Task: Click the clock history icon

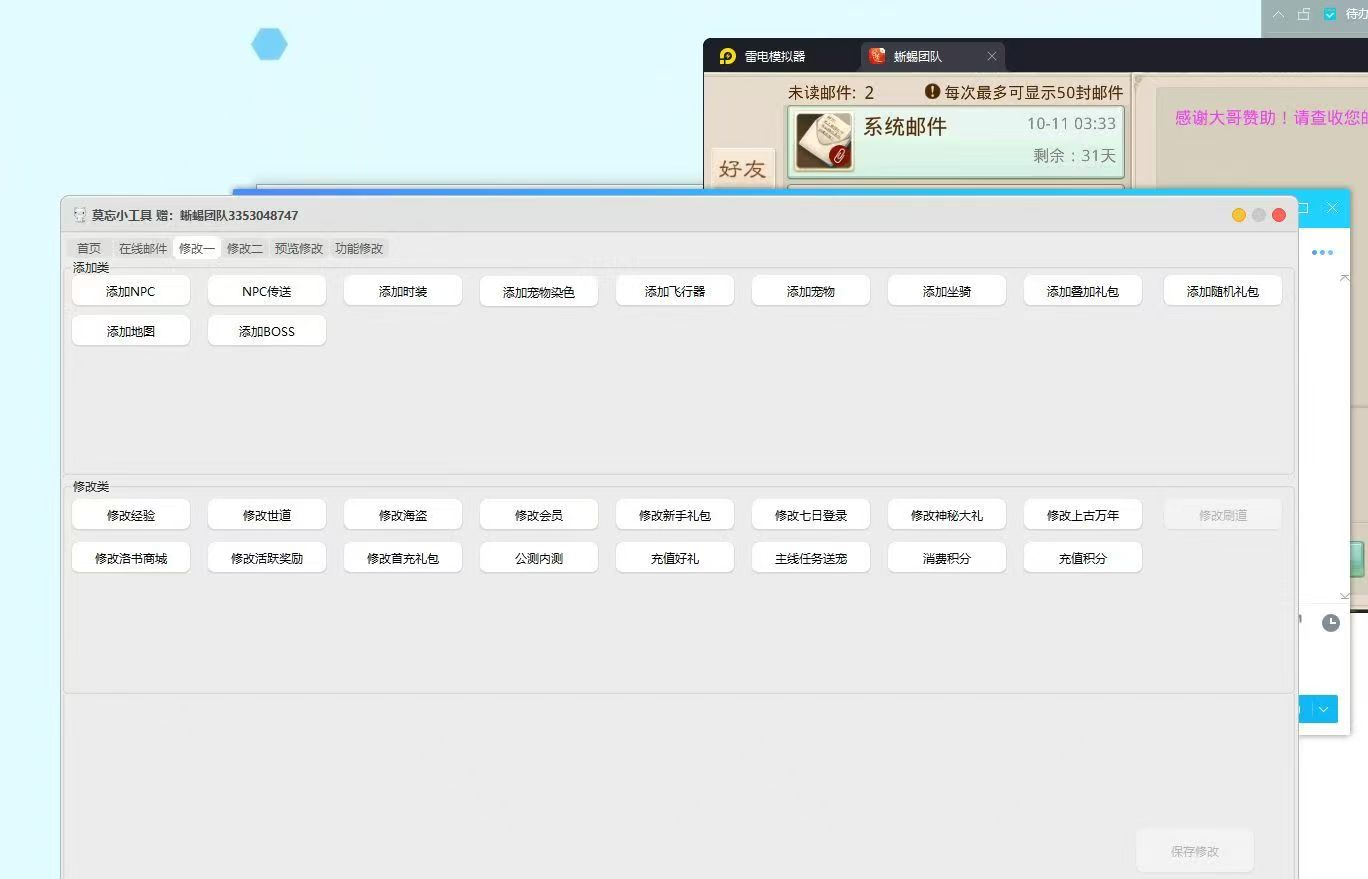Action: click(x=1330, y=623)
